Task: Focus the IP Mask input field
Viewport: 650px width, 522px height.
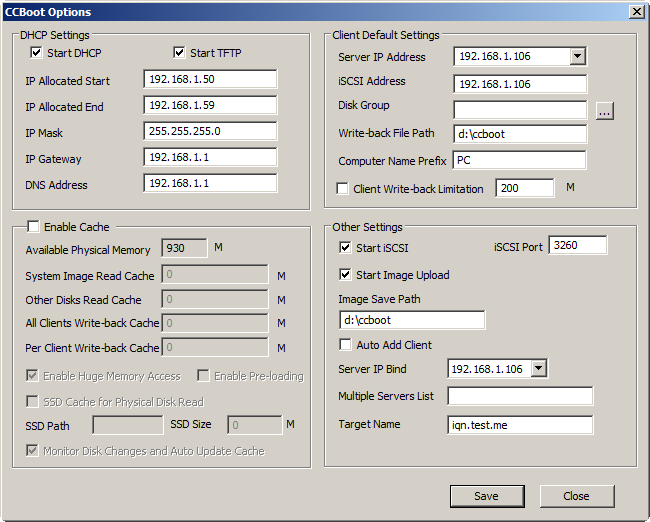Action: [x=210, y=132]
